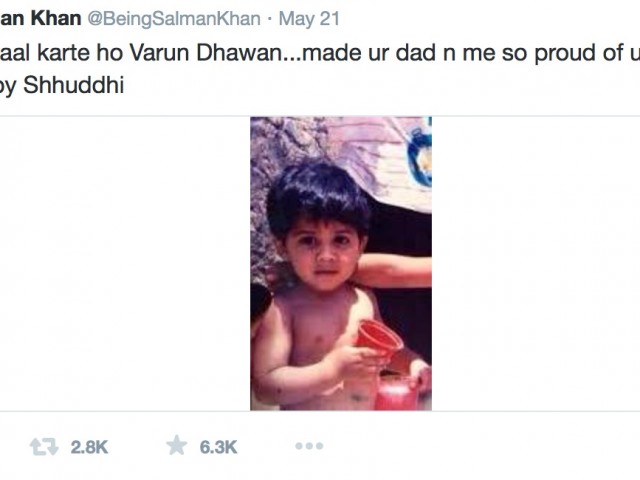The image size is (640, 480).
Task: Open the more options ellipsis menu
Action: 309,446
